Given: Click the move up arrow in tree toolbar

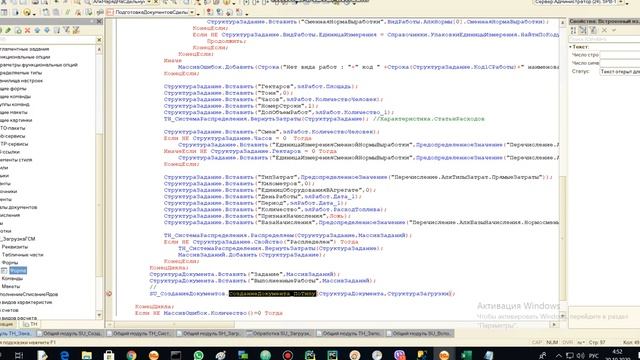Looking at the screenshot, I should coord(37,30).
